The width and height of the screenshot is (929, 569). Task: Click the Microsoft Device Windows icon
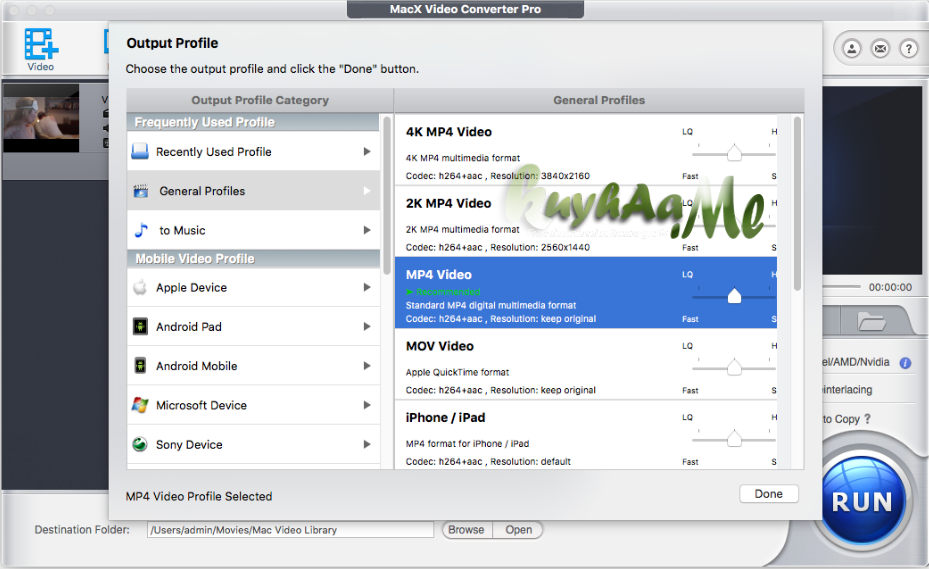point(140,405)
